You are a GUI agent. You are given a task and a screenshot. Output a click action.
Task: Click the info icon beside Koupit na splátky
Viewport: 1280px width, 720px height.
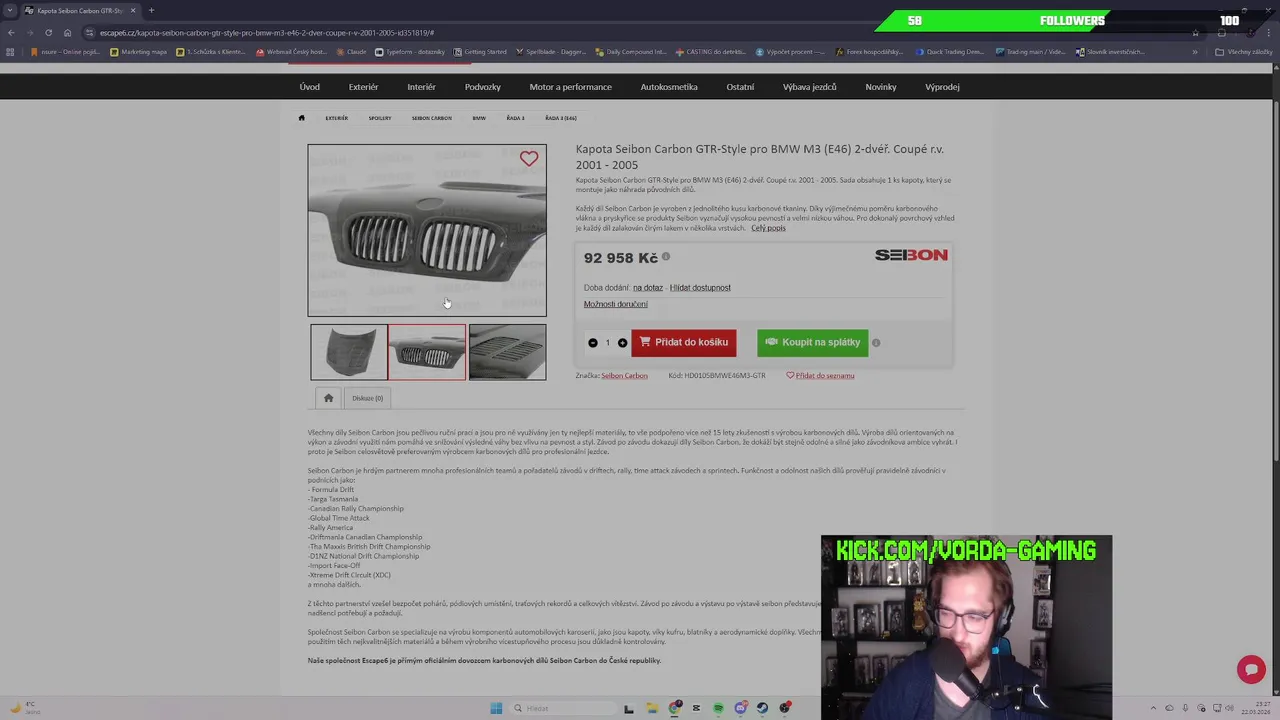tap(876, 342)
